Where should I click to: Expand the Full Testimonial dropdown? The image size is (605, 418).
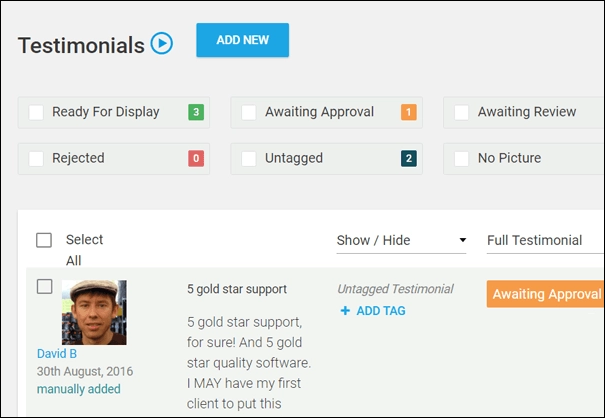(x=545, y=240)
